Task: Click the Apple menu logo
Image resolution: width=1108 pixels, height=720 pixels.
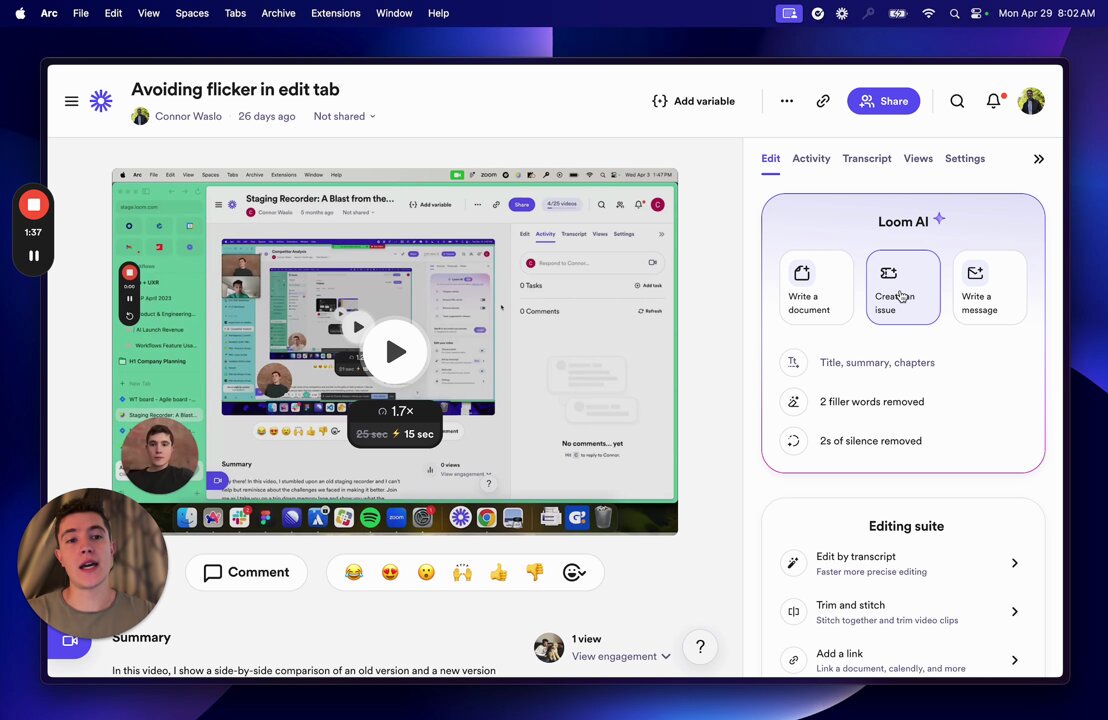Action: [20, 13]
